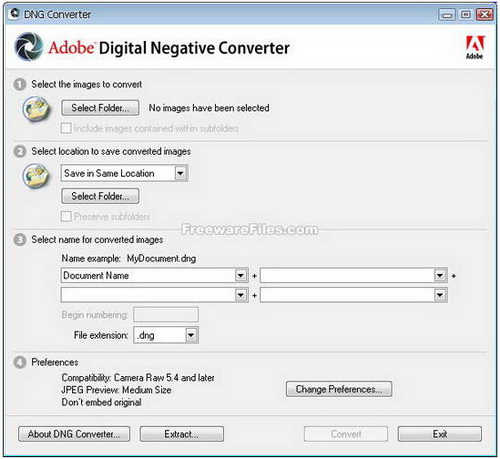Image resolution: width=500 pixels, height=459 pixels.
Task: Click the Extract button
Action: click(182, 434)
